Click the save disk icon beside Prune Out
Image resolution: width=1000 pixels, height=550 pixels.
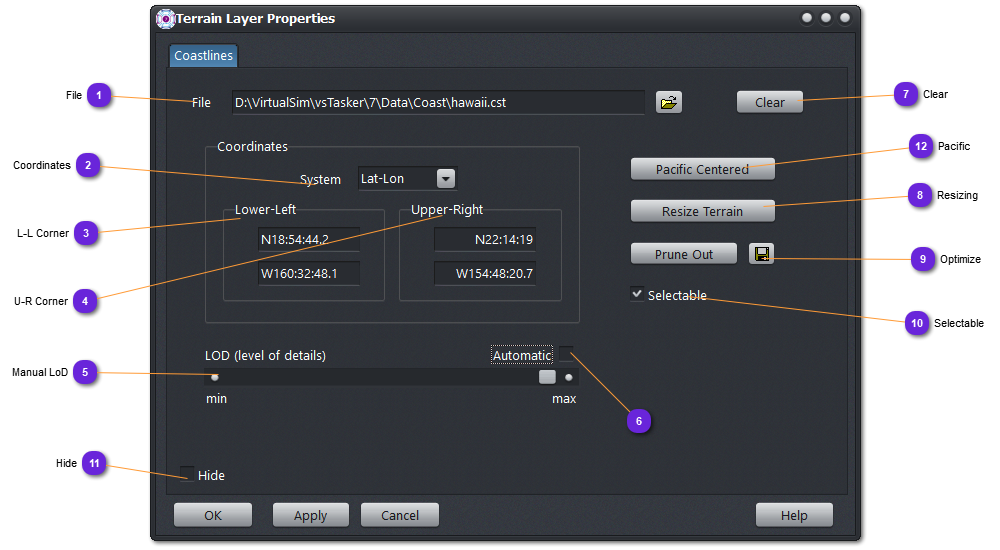click(x=762, y=254)
